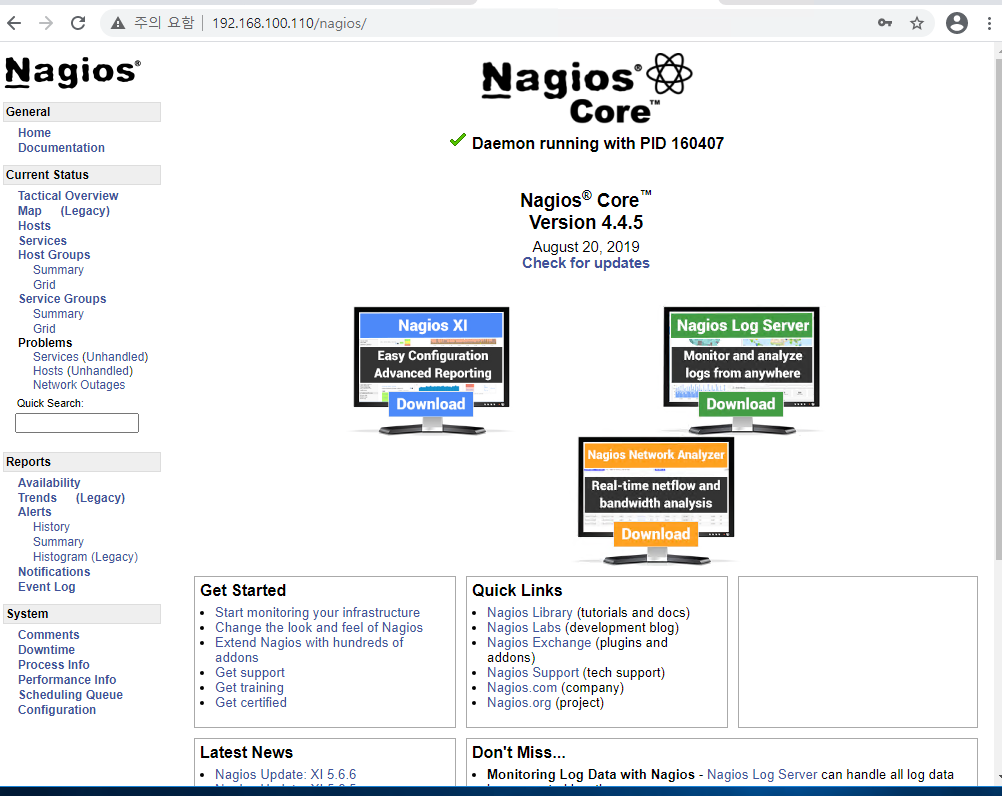Open the Configuration page
The image size is (1002, 796).
pyautogui.click(x=57, y=710)
